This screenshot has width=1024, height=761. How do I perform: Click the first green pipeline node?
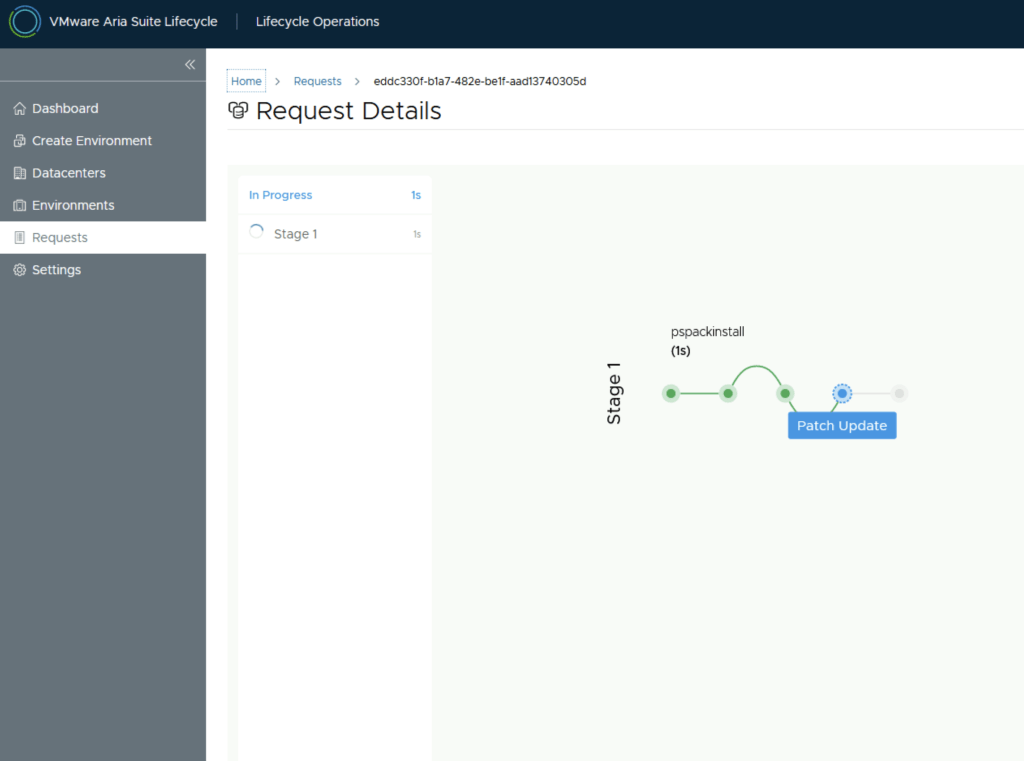671,394
